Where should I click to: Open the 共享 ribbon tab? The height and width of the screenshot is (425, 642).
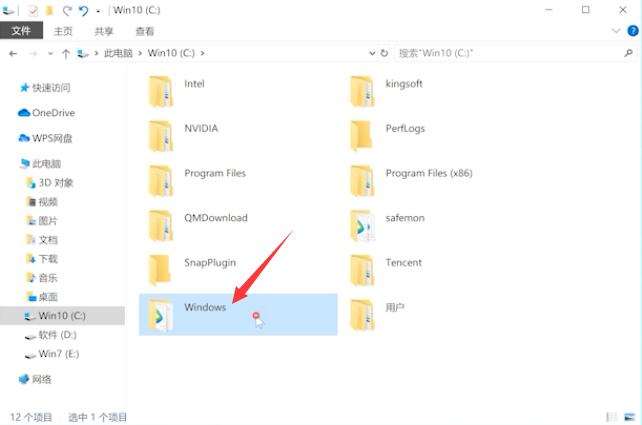[x=104, y=31]
